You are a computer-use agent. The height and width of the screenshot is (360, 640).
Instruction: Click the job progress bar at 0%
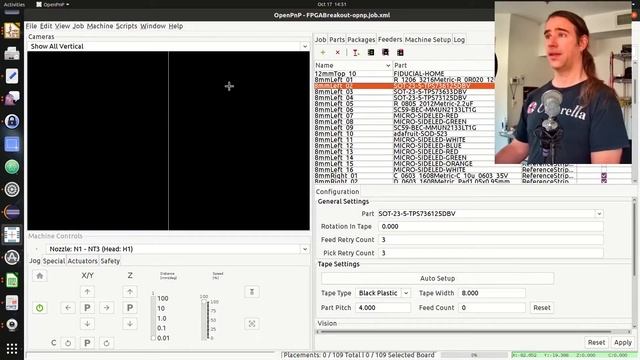(x=474, y=355)
